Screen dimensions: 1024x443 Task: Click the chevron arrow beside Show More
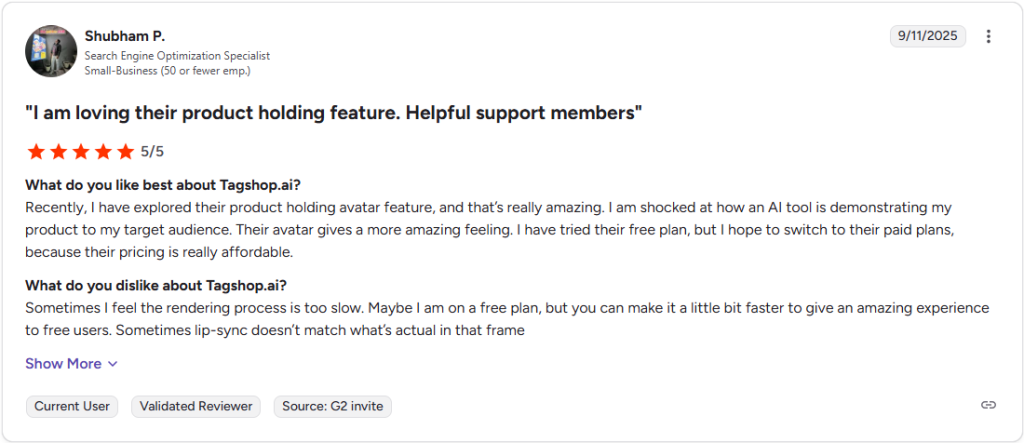112,364
